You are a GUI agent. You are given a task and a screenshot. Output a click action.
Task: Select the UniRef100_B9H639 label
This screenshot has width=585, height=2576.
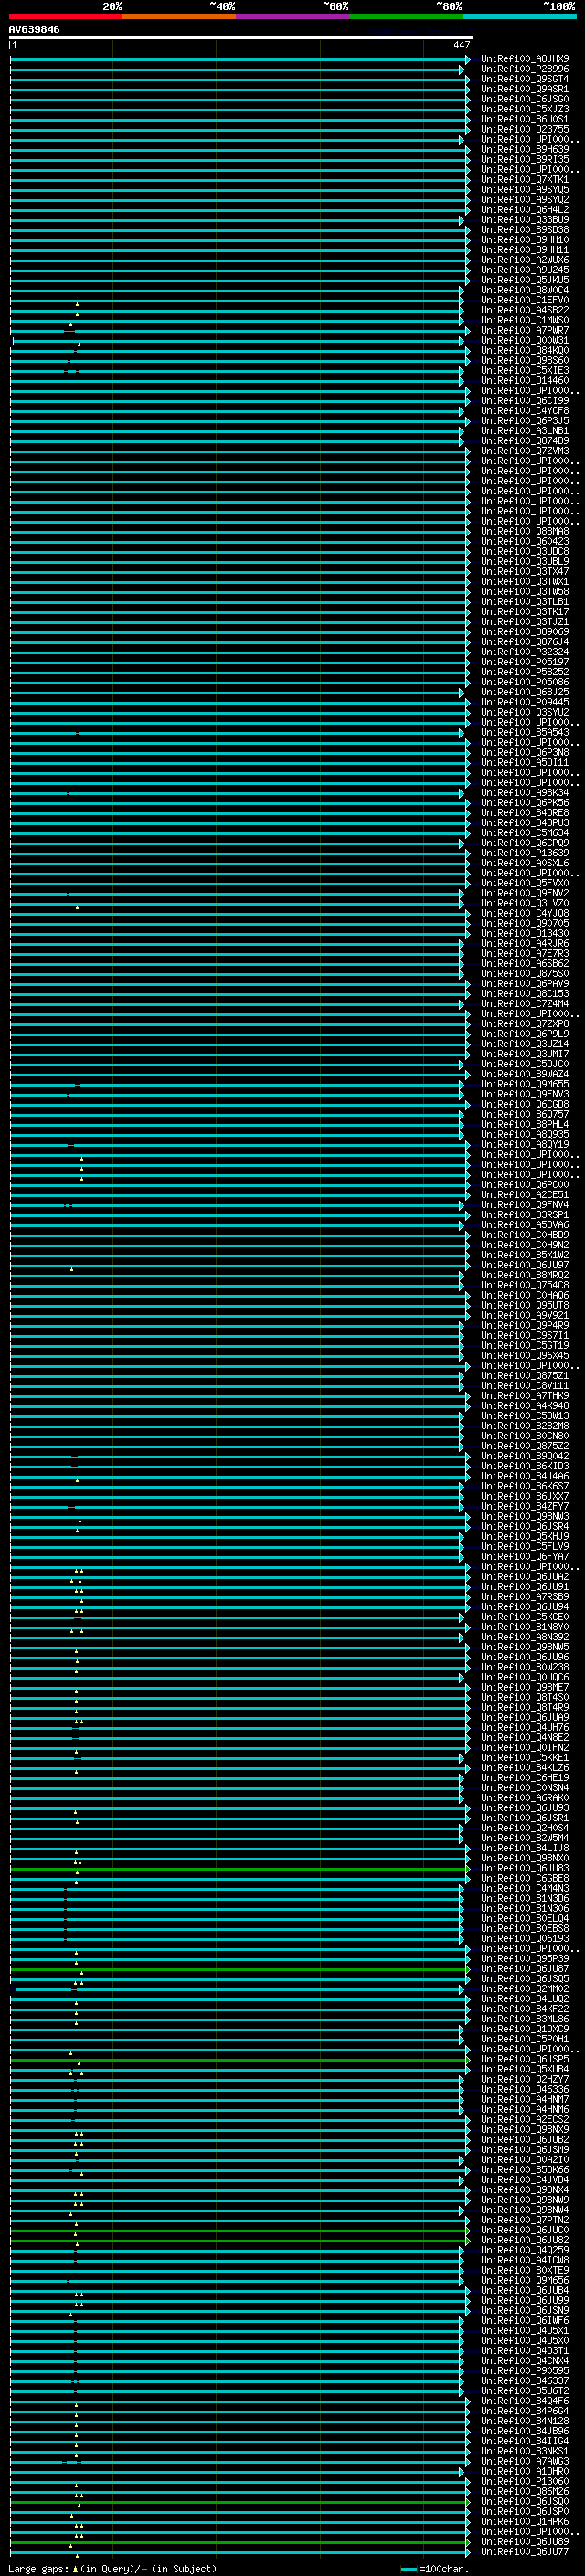click(525, 149)
